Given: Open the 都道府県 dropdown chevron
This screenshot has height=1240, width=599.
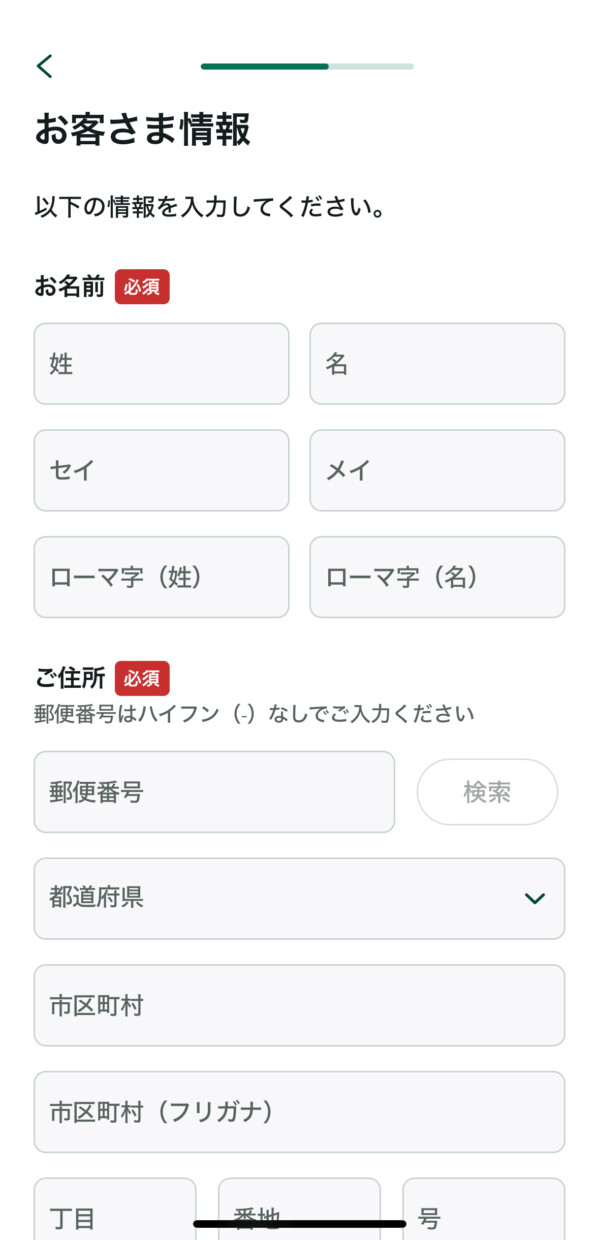Looking at the screenshot, I should [x=535, y=898].
